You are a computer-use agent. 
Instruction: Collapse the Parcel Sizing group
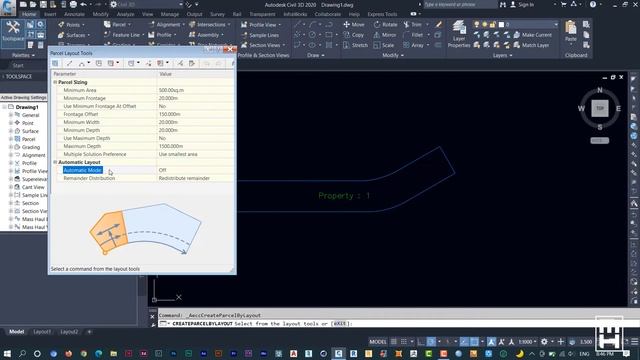coord(55,82)
